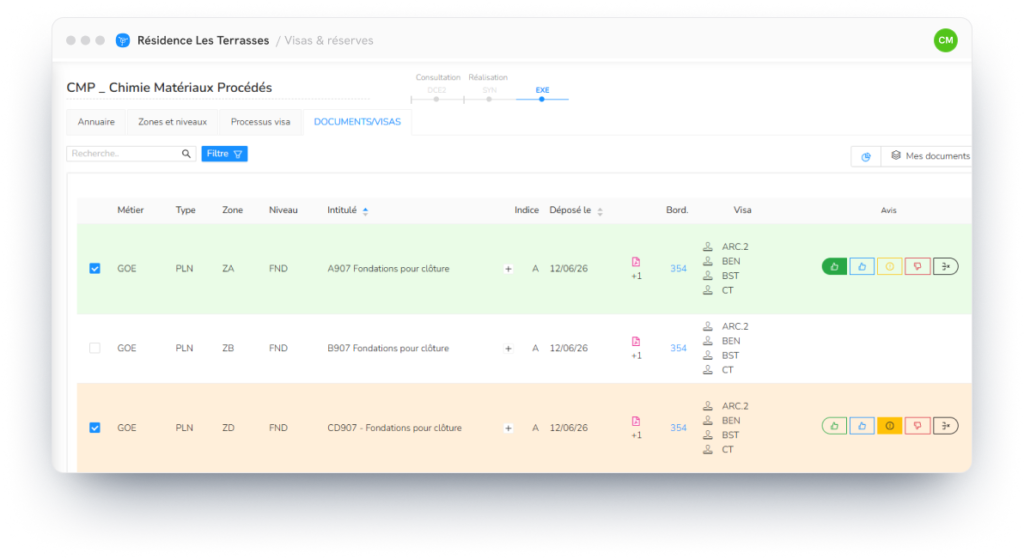Click the blue thumbs-up icon for A907 row
Image resolution: width=1024 pixels, height=559 pixels.
(x=862, y=266)
